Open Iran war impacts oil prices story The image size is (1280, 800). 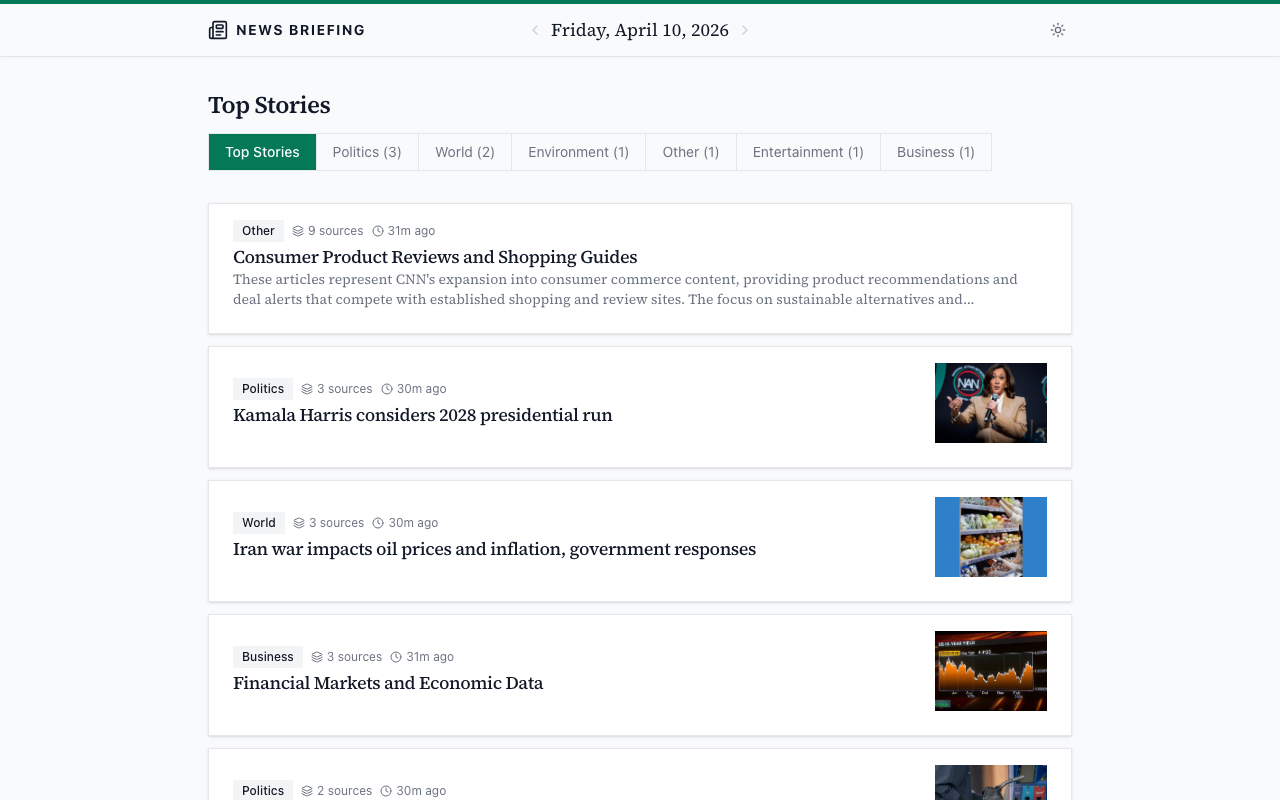click(494, 549)
